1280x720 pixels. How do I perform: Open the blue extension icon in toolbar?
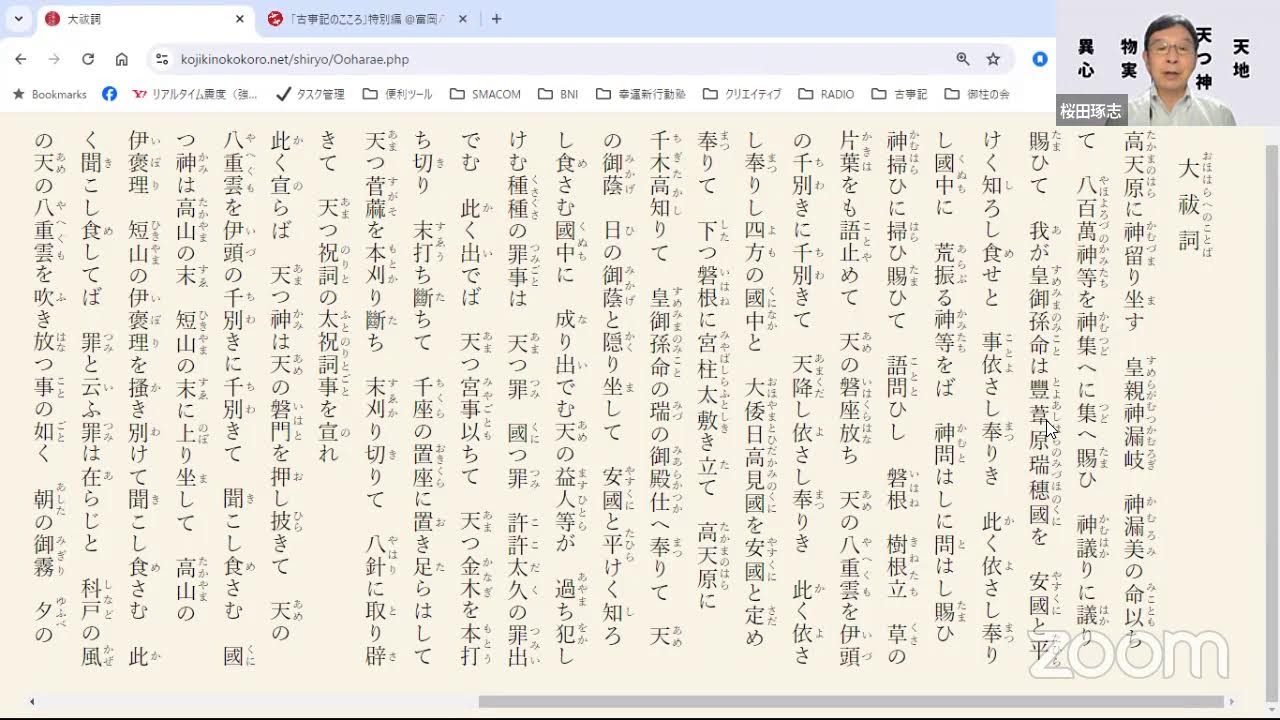(x=1040, y=59)
